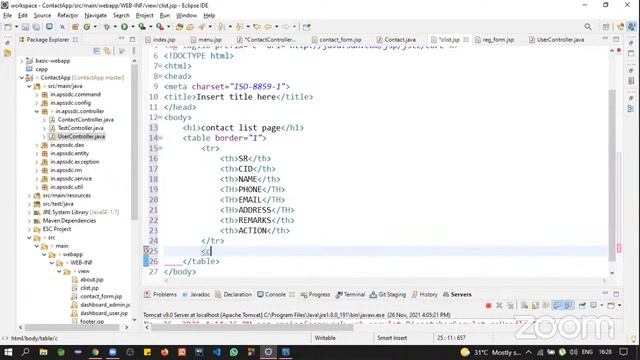Viewport: 640px width, 360px height.
Task: Maximize the editor area
Action: [x=616, y=39]
